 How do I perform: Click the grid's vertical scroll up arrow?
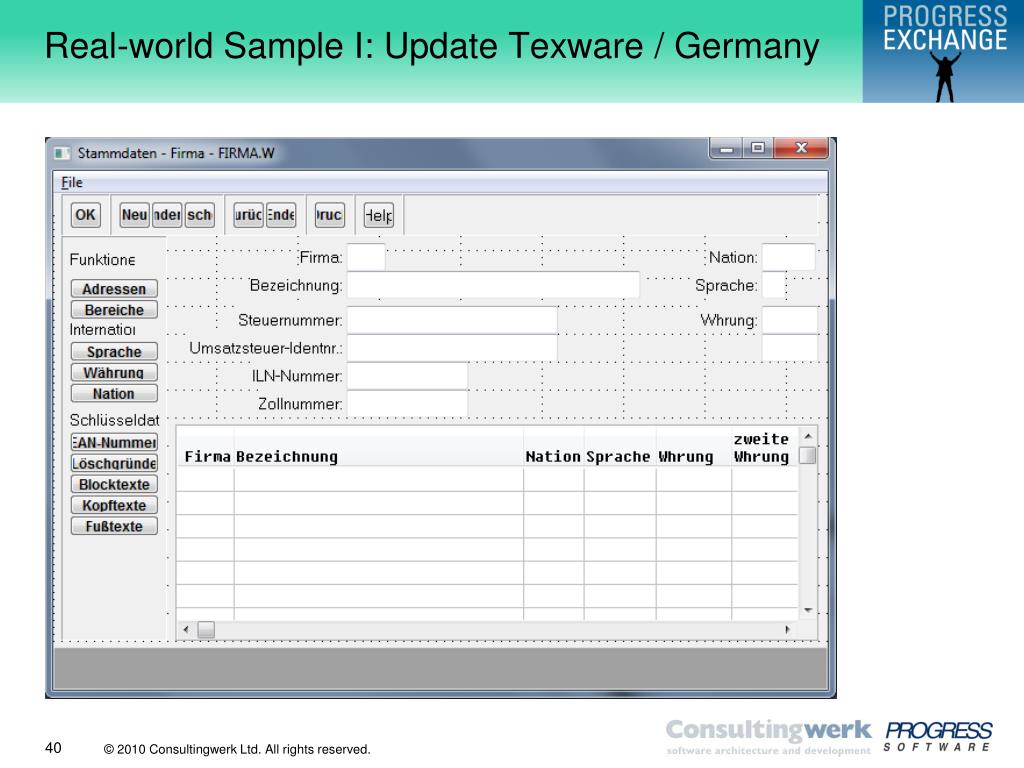click(808, 436)
